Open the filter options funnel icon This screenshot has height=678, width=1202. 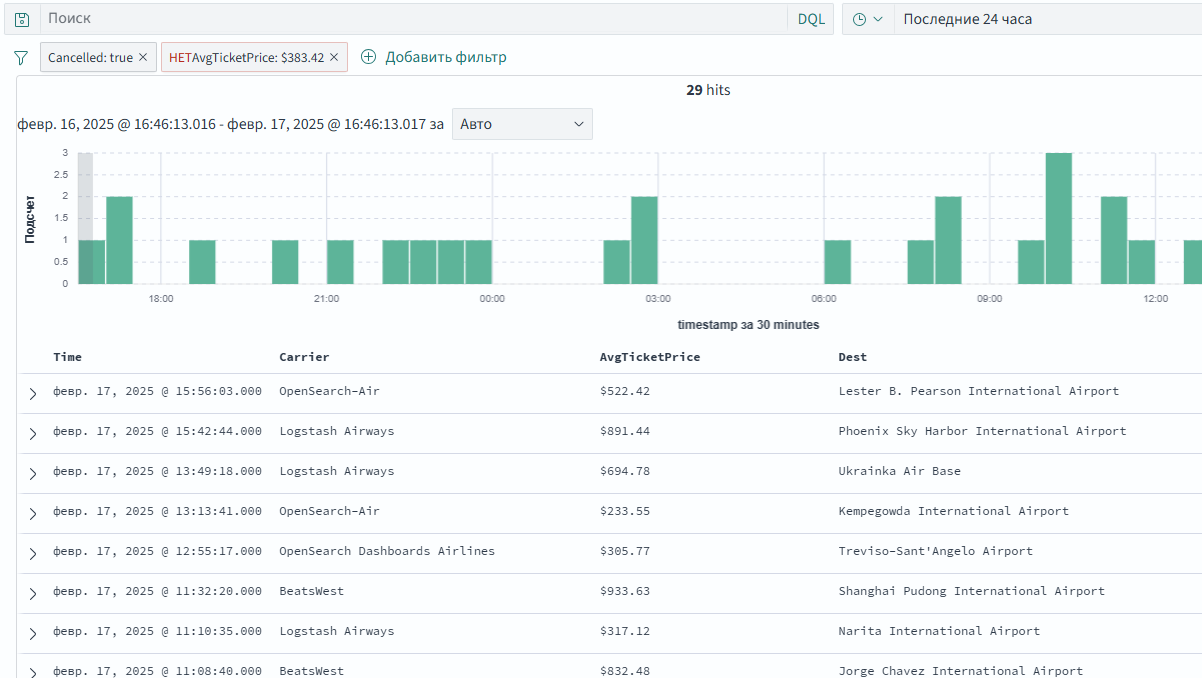(21, 58)
